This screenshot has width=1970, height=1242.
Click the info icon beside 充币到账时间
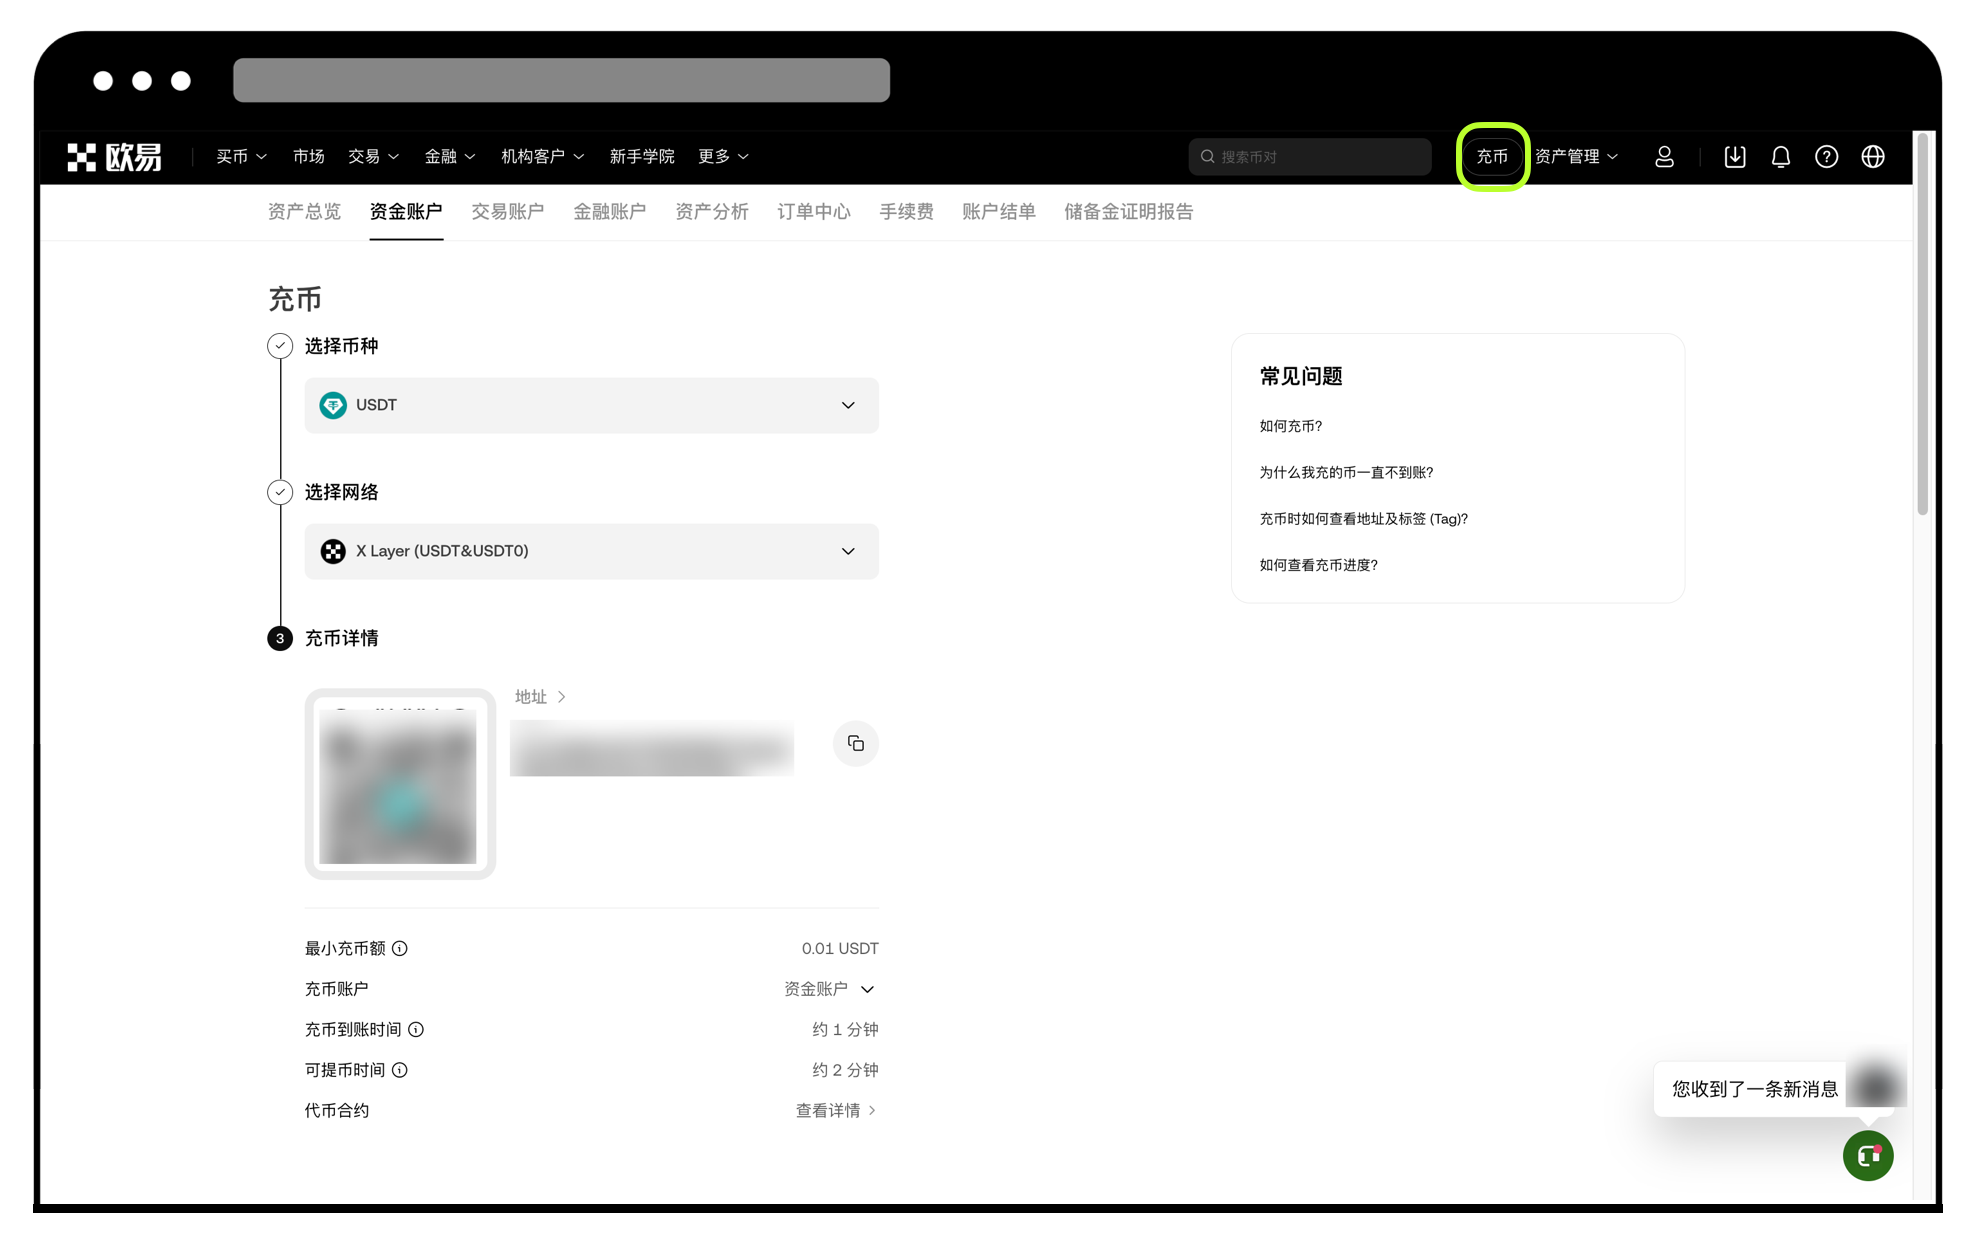417,1029
